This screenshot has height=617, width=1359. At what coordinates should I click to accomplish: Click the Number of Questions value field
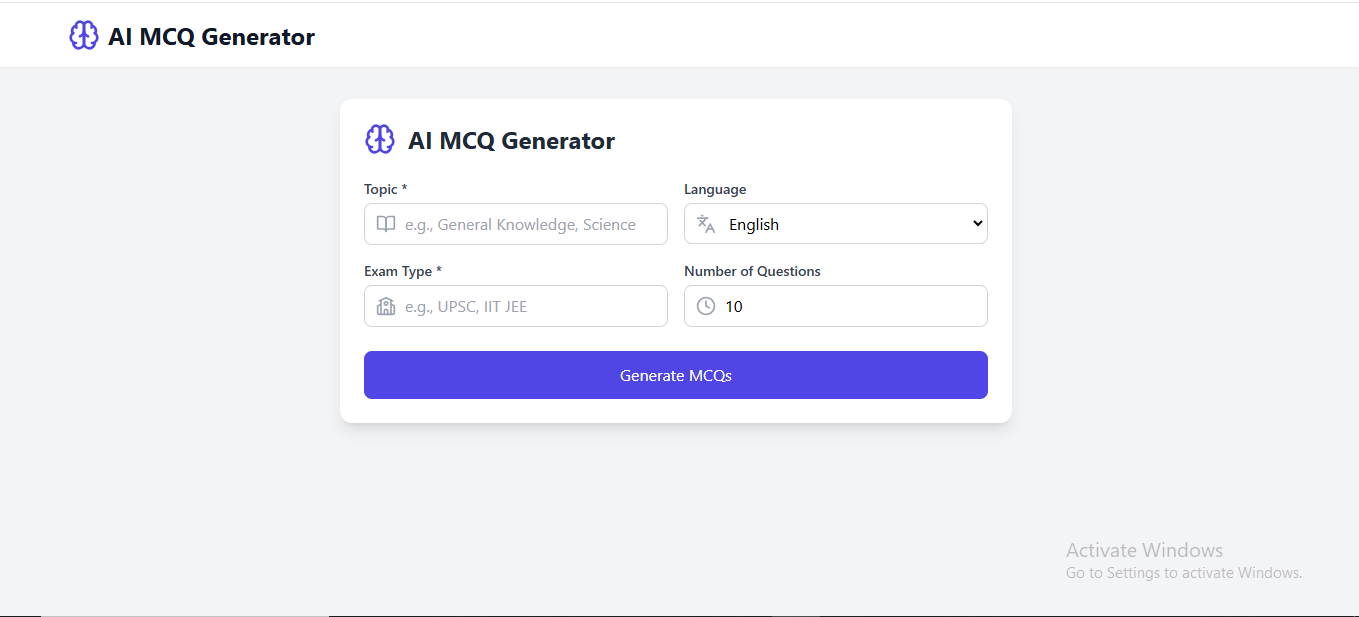tap(835, 306)
